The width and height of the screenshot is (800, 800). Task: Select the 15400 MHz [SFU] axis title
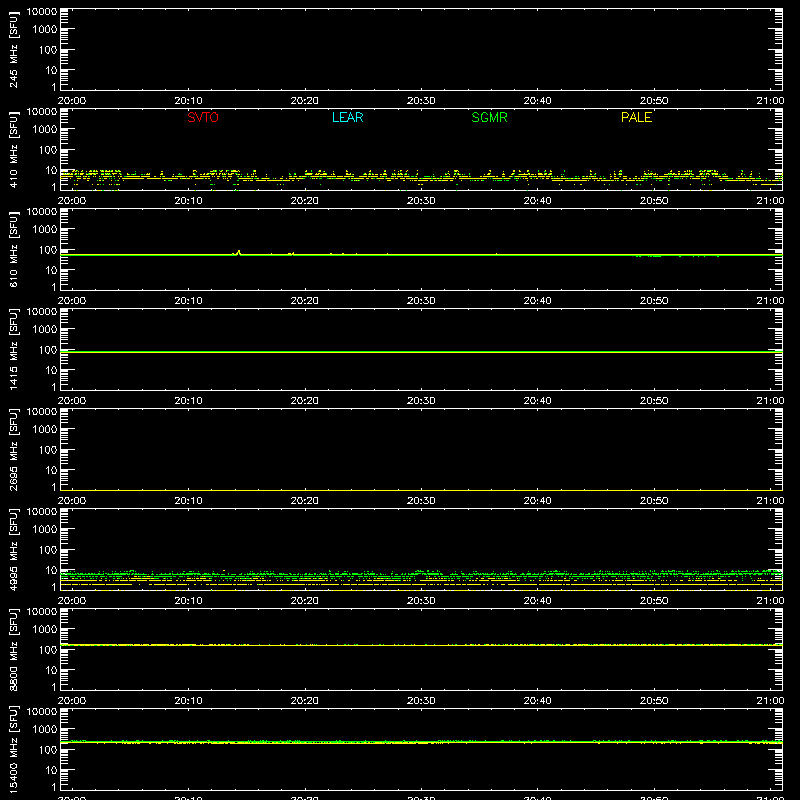coord(13,749)
